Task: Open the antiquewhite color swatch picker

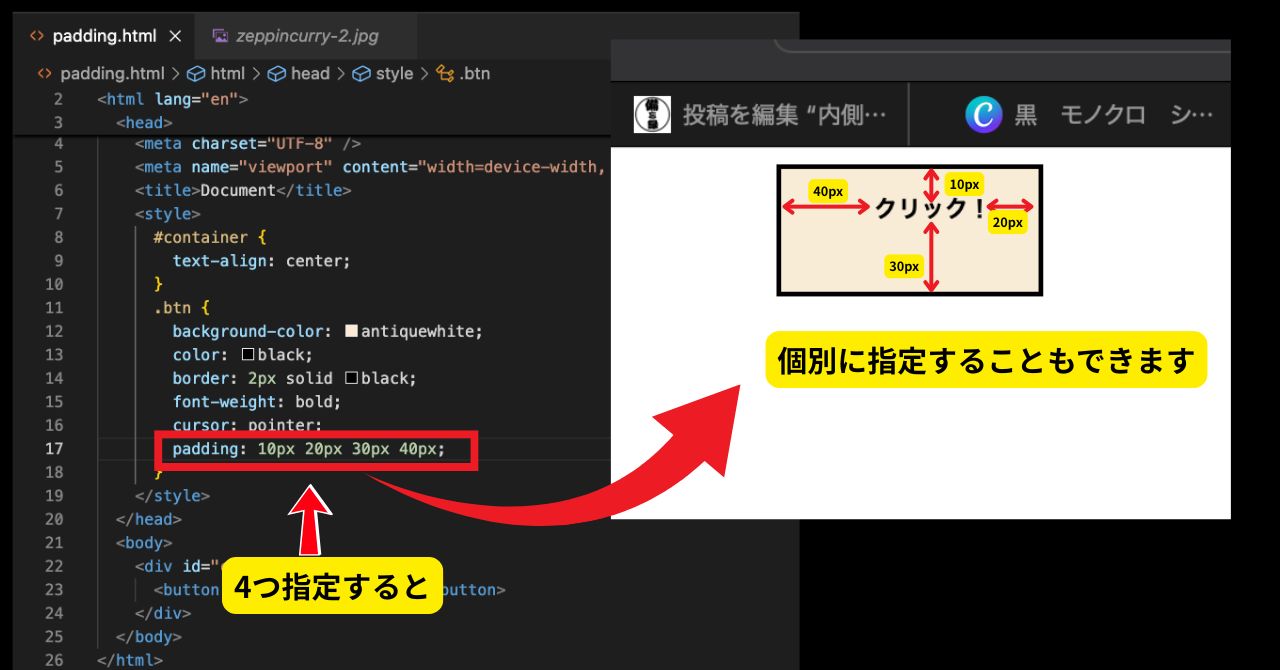Action: [x=351, y=331]
